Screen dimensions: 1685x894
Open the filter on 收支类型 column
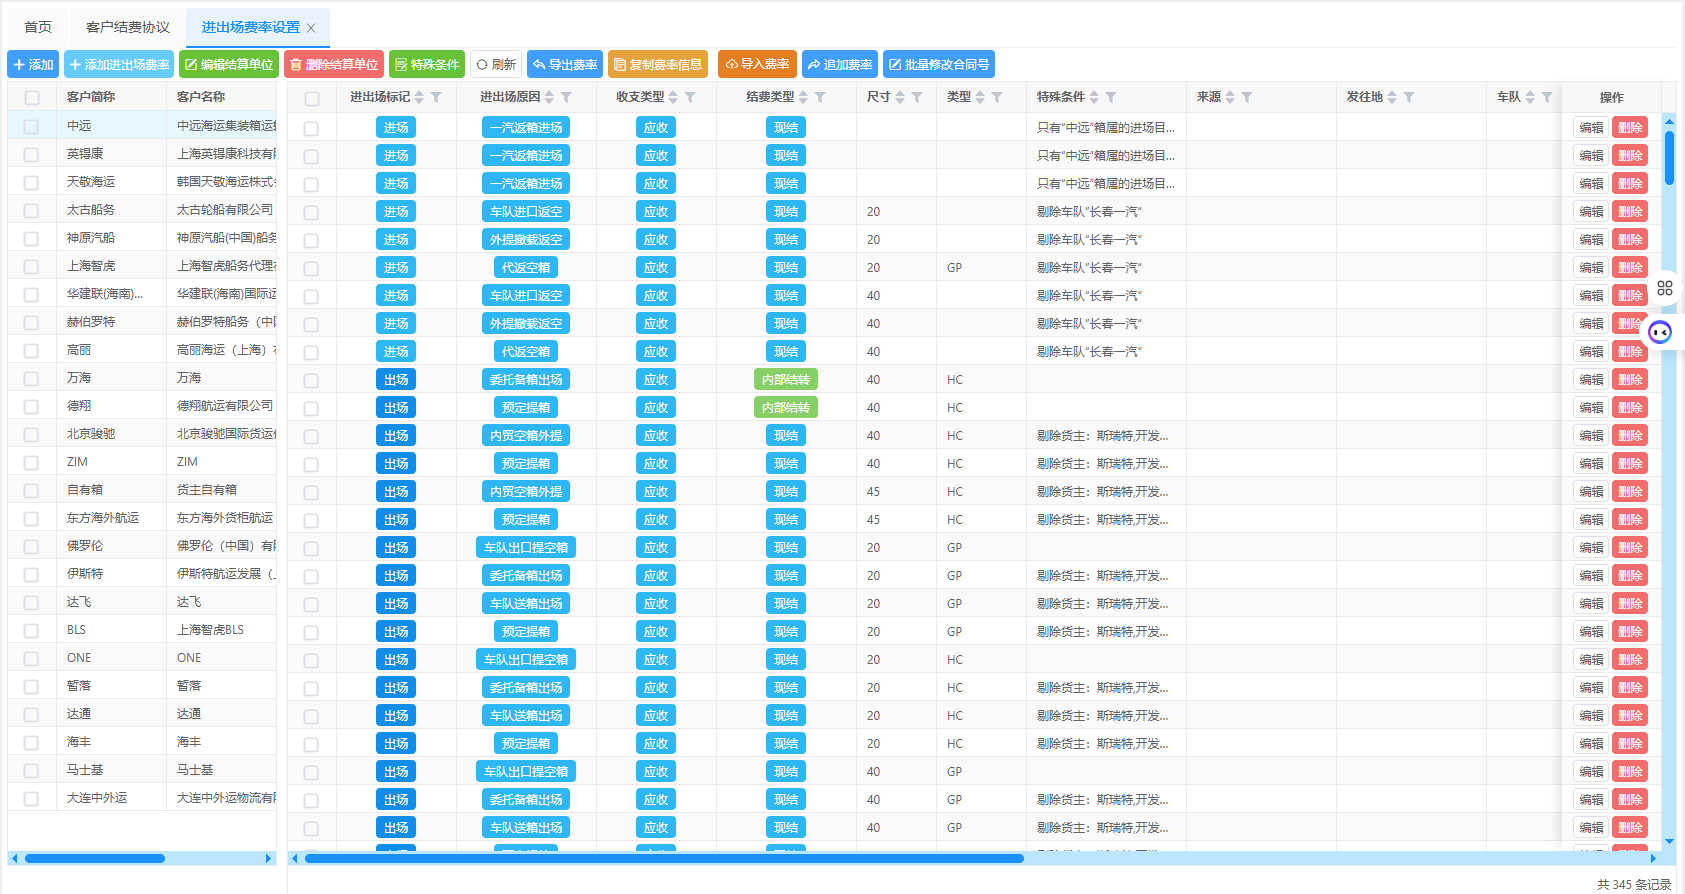[x=690, y=98]
